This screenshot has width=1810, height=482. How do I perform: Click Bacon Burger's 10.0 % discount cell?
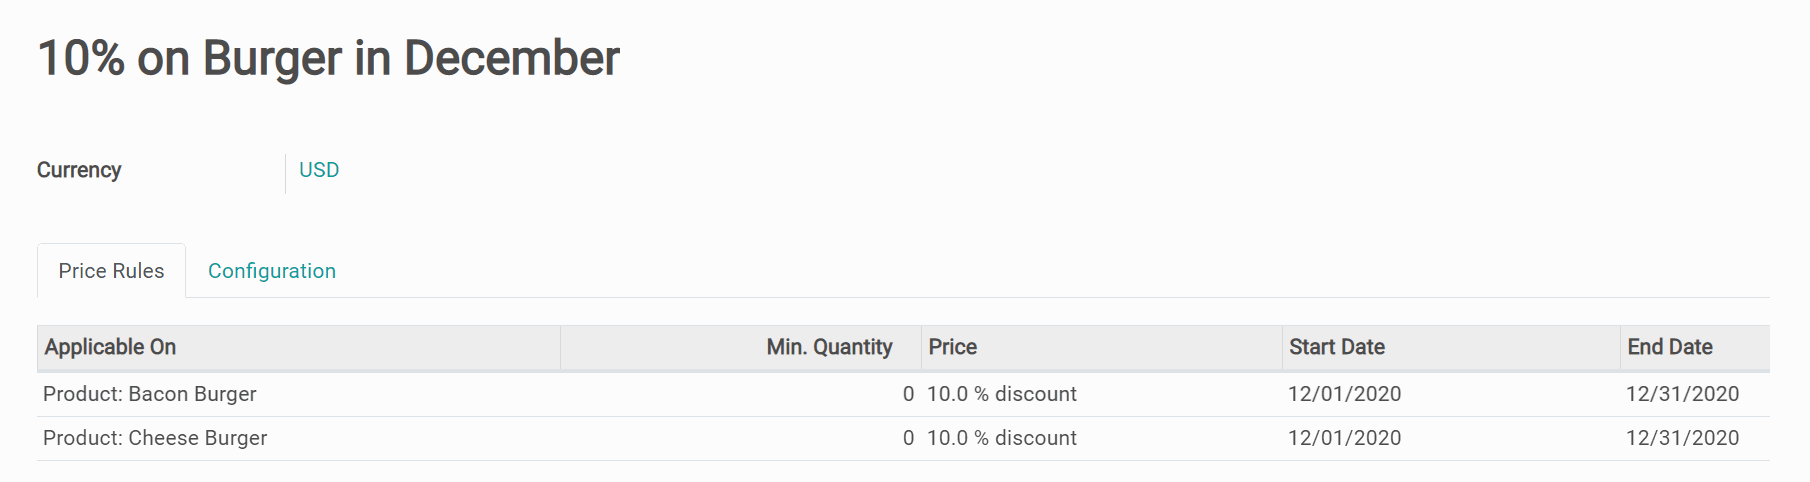pos(1002,394)
